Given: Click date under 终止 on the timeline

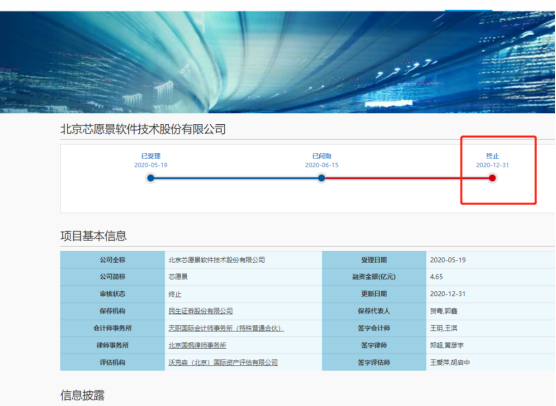Looking at the screenshot, I should pyautogui.click(x=492, y=165).
